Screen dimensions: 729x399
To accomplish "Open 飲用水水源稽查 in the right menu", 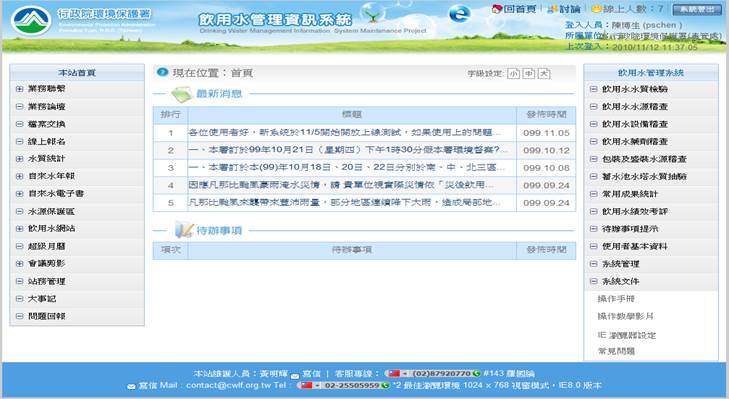I will [x=635, y=106].
